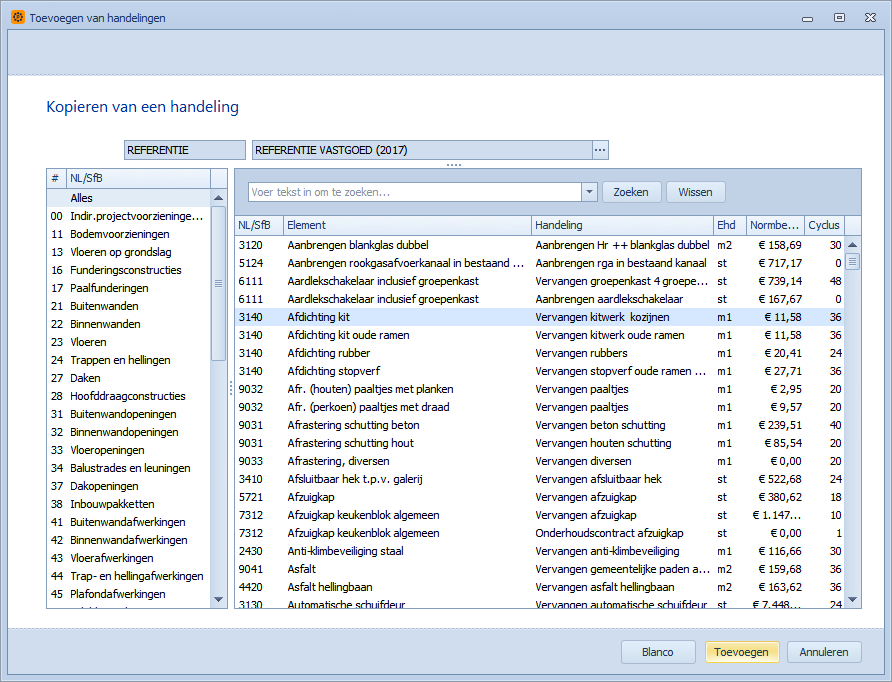This screenshot has width=892, height=682.
Task: Type in the search text field
Action: (x=414, y=192)
